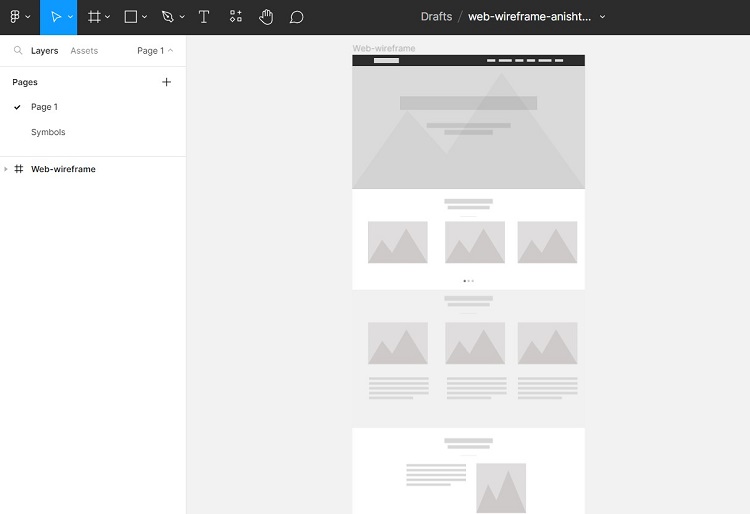Select the Rectangle shape tool
750x514 pixels.
pos(131,17)
